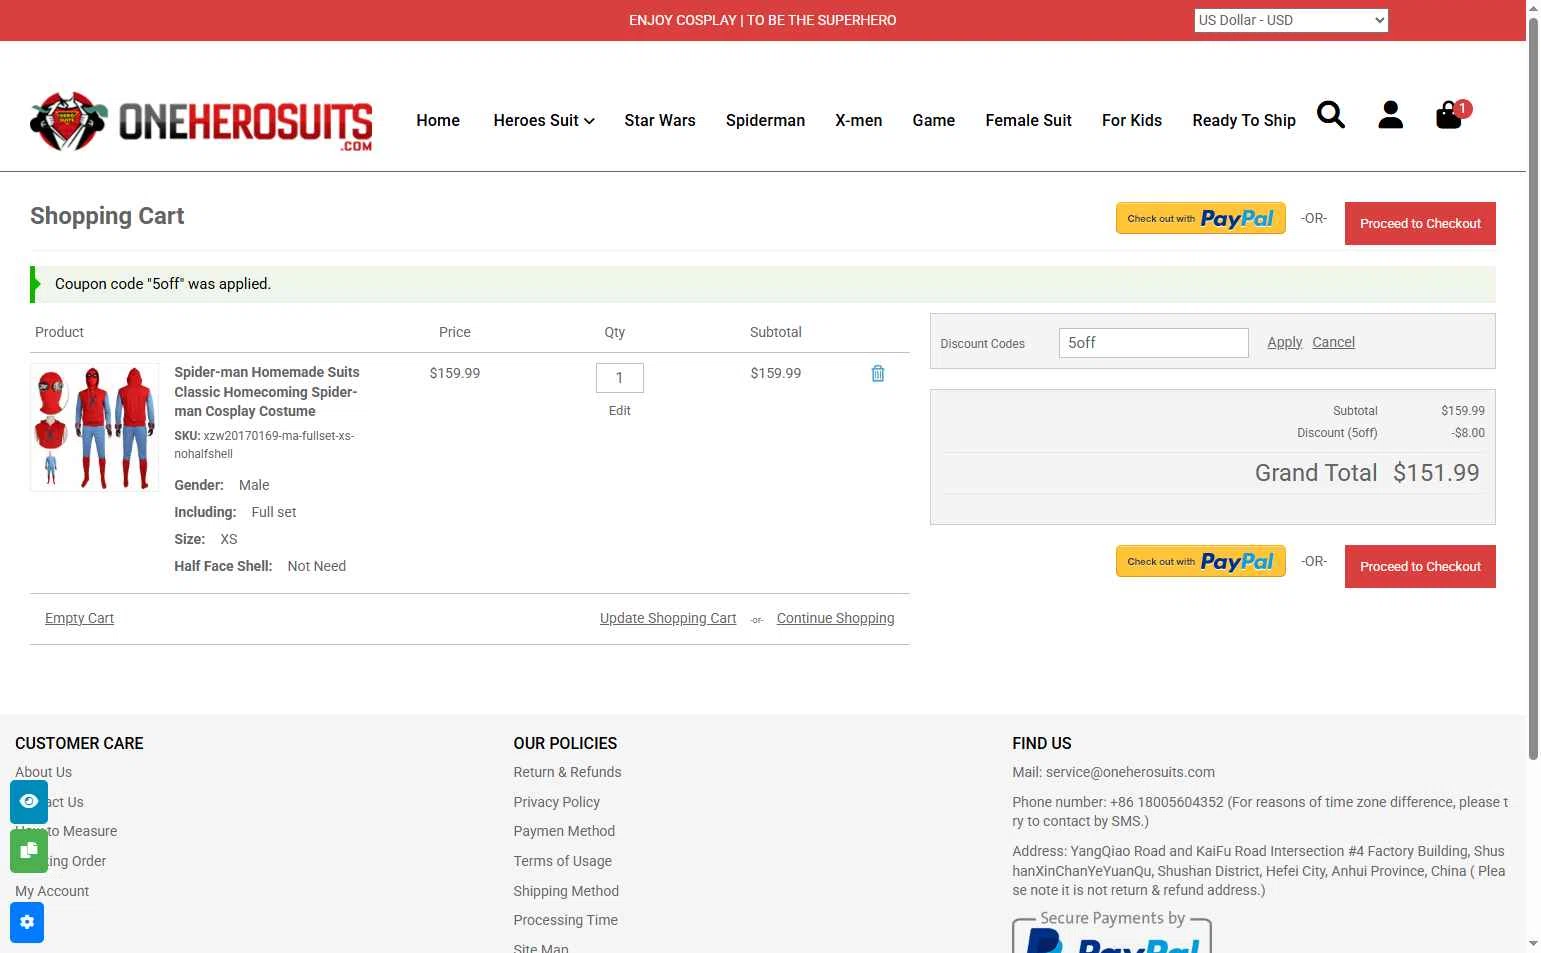Click the green copy floating widget
The width and height of the screenshot is (1541, 953).
click(29, 851)
